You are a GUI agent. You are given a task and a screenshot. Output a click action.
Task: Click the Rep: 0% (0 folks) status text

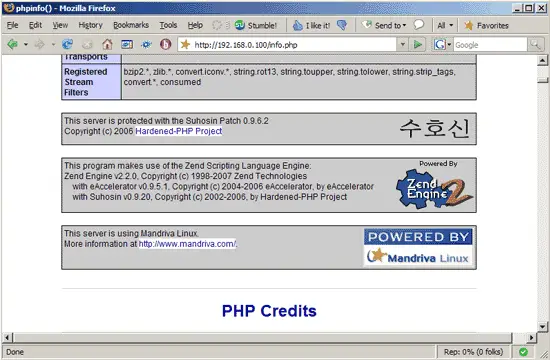pos(473,352)
